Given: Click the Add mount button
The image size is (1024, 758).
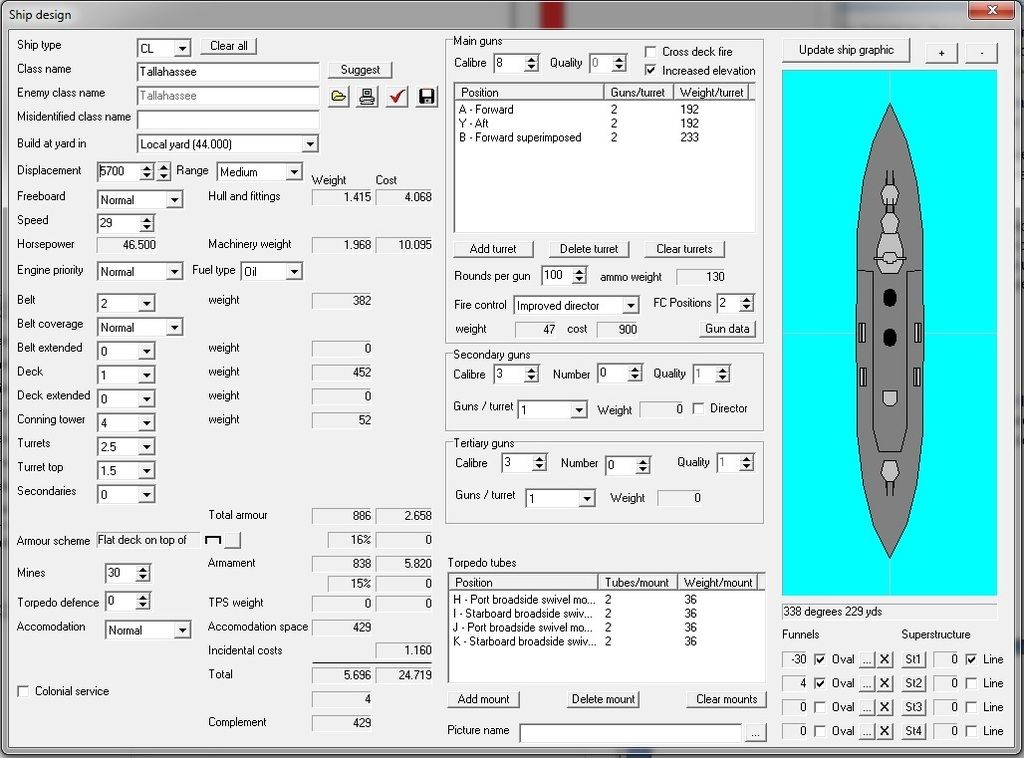Looking at the screenshot, I should [x=483, y=699].
